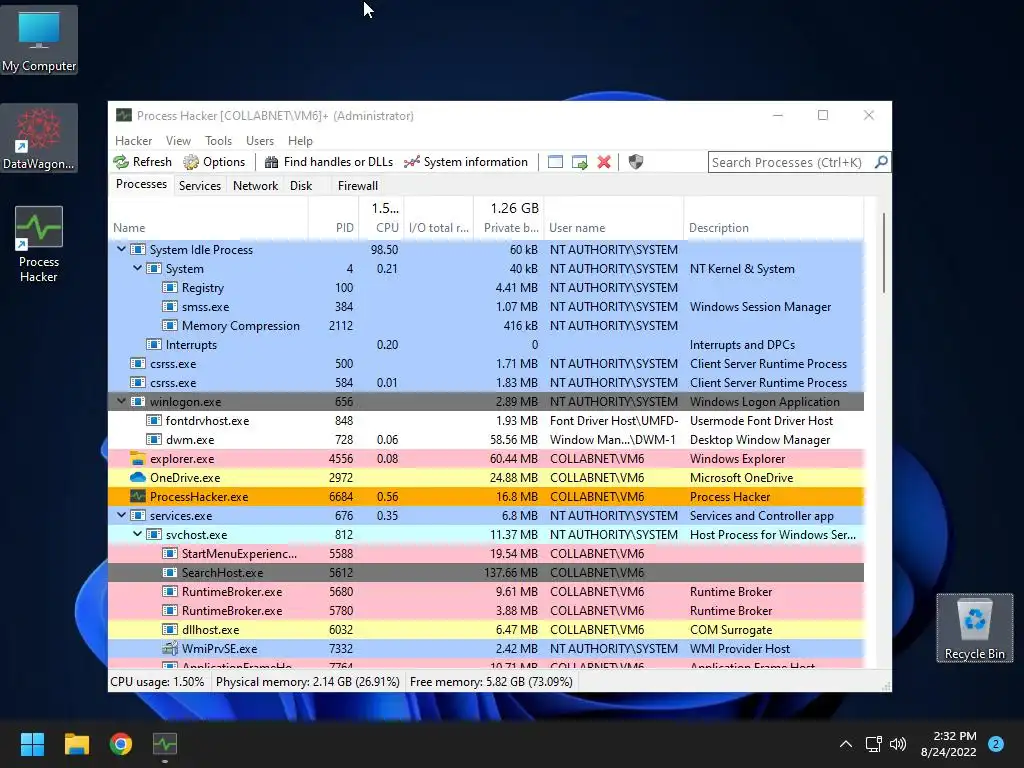Sort by the CPU column header
The width and height of the screenshot is (1024, 768).
(381, 219)
